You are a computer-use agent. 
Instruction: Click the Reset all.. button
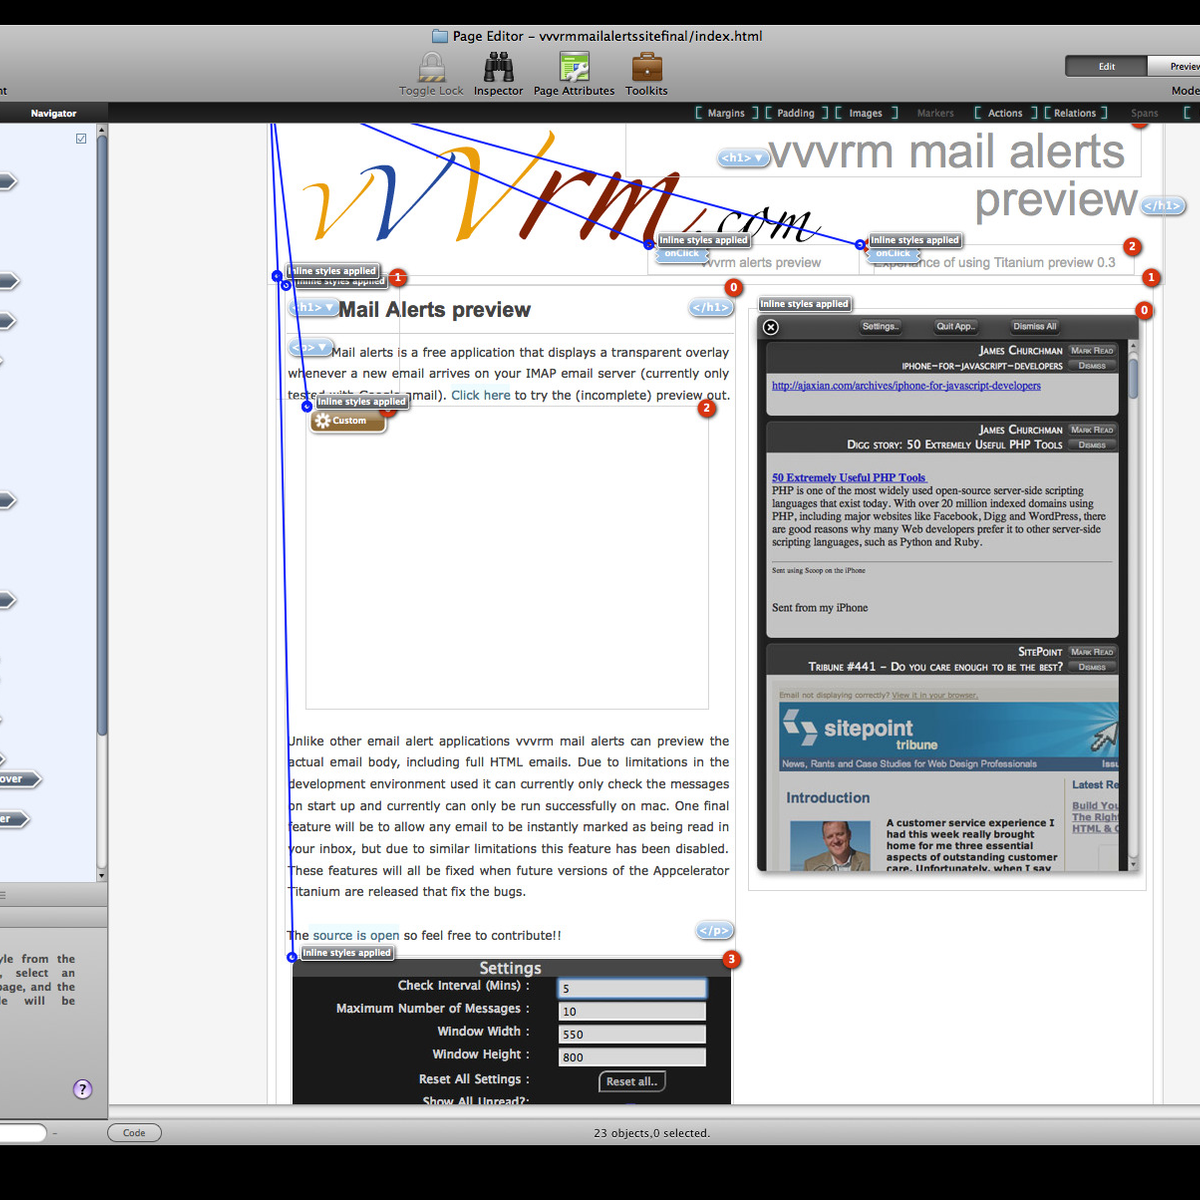pyautogui.click(x=632, y=1082)
